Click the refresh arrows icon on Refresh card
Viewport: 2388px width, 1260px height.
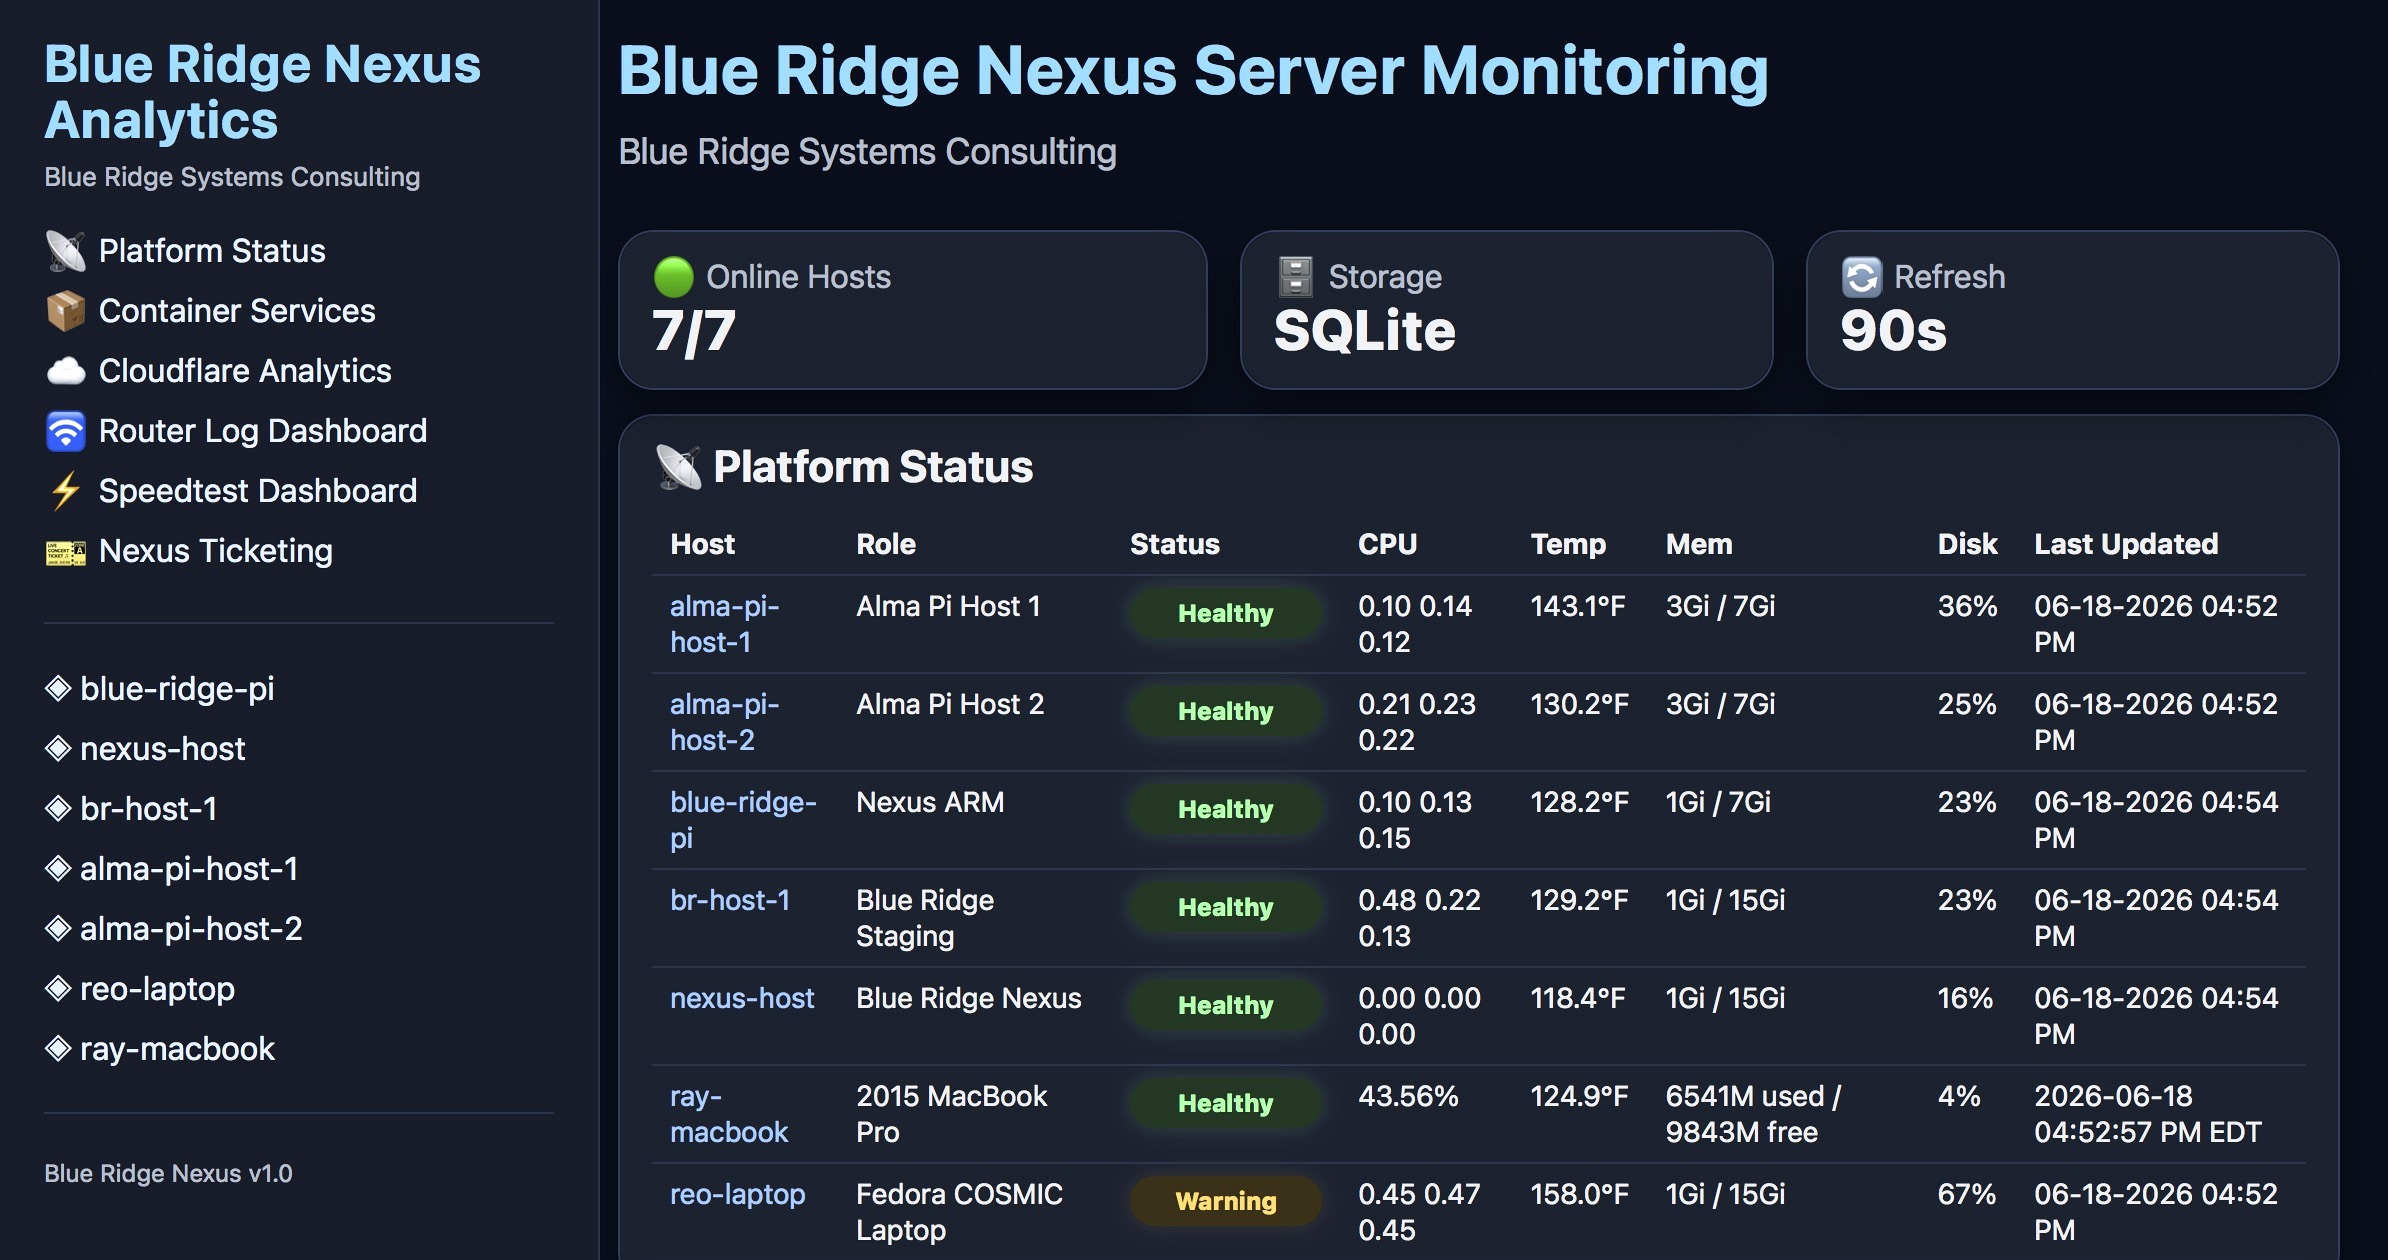coord(1862,277)
